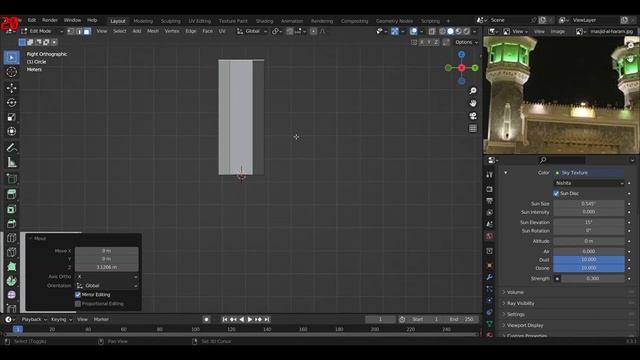The height and width of the screenshot is (360, 640).
Task: Open the Playback popover in timeline
Action: [34, 320]
